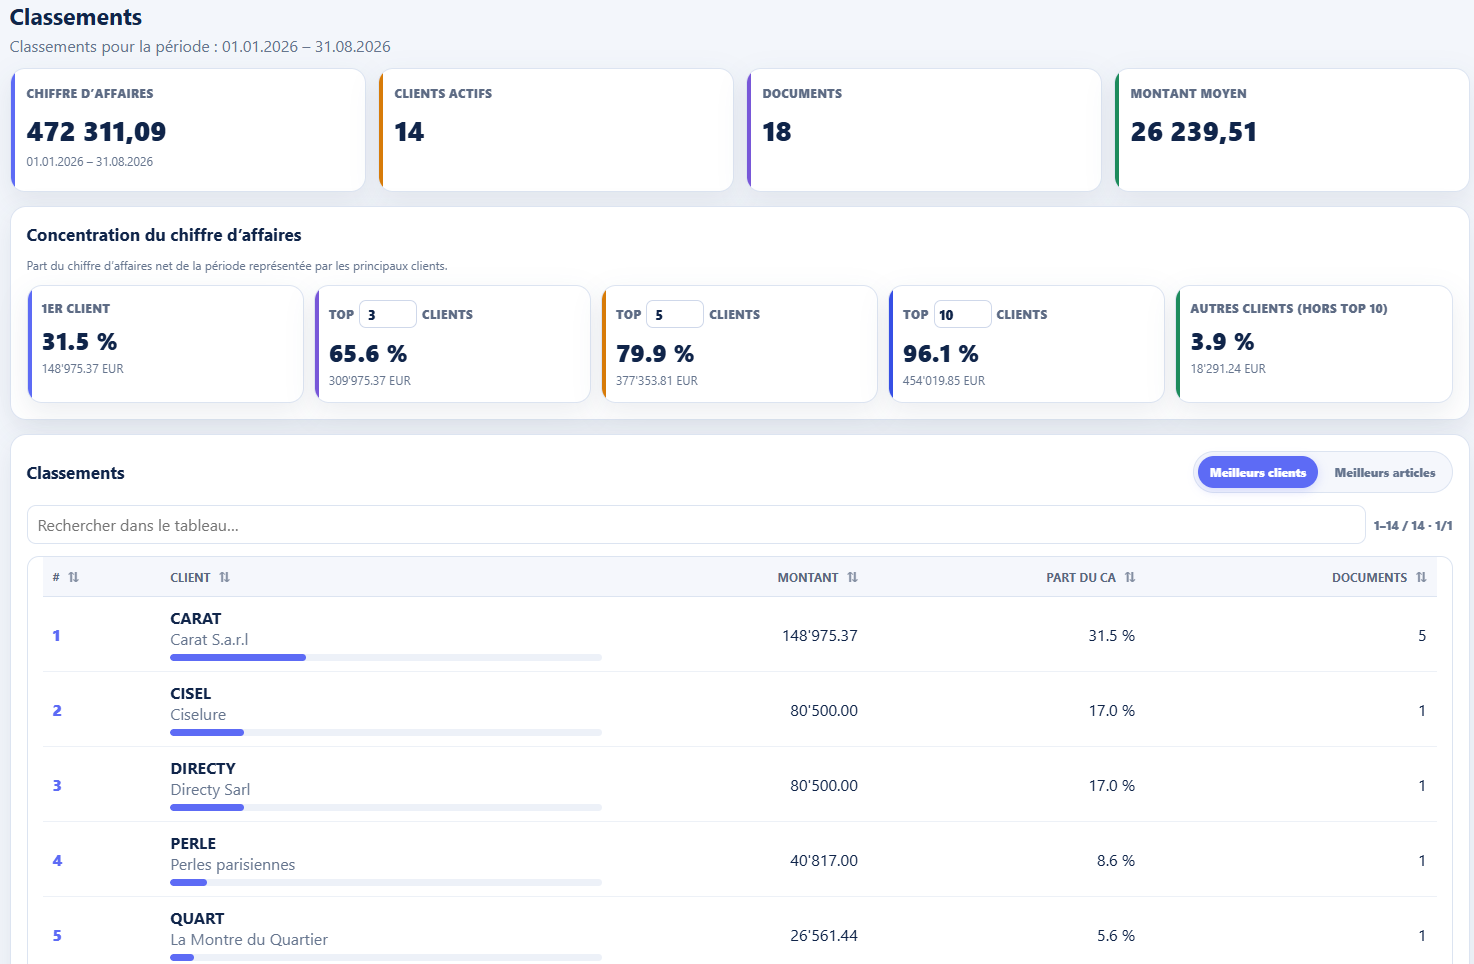Click the Clients actifs card
1474x964 pixels.
(x=556, y=130)
